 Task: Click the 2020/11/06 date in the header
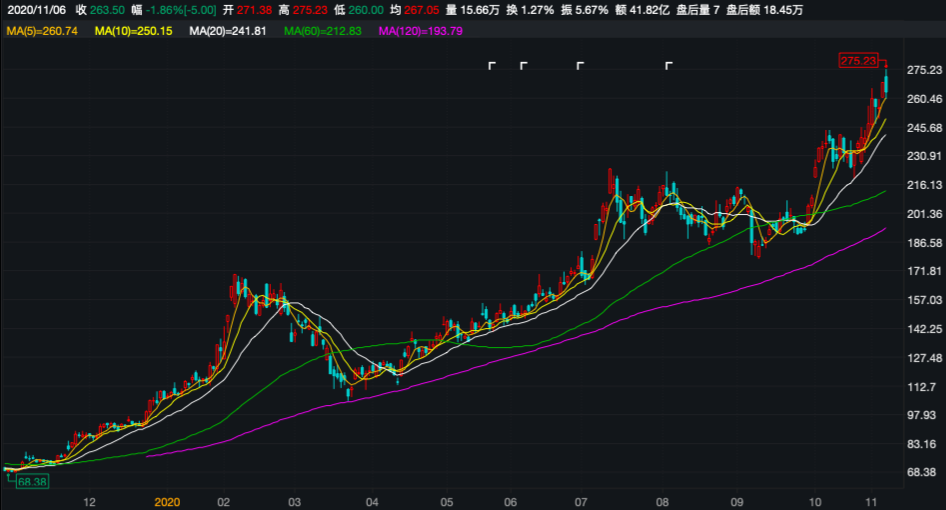pyautogui.click(x=36, y=10)
